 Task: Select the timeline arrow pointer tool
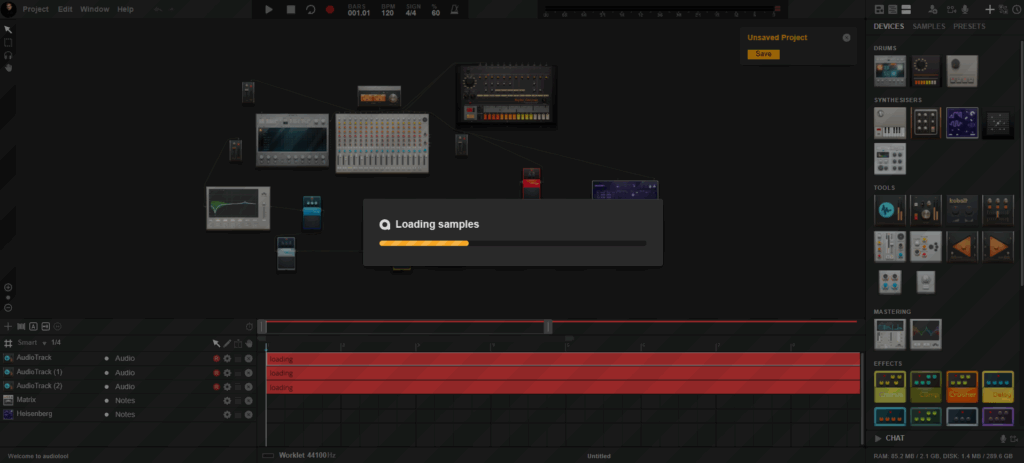217,343
